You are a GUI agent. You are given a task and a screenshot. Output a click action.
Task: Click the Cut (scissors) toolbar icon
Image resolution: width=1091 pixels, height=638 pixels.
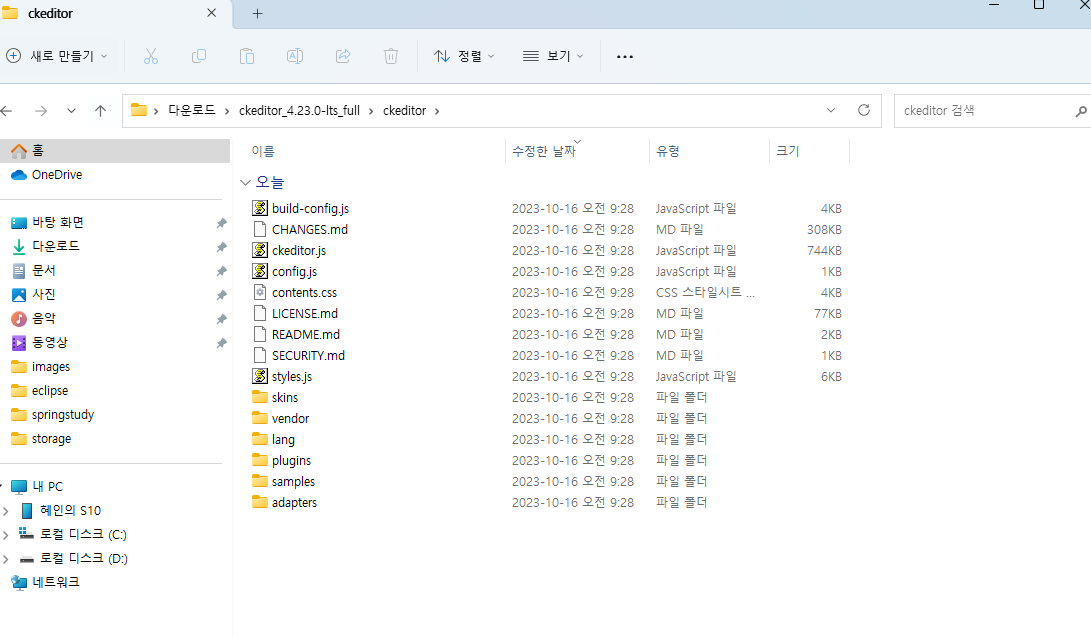tap(151, 56)
